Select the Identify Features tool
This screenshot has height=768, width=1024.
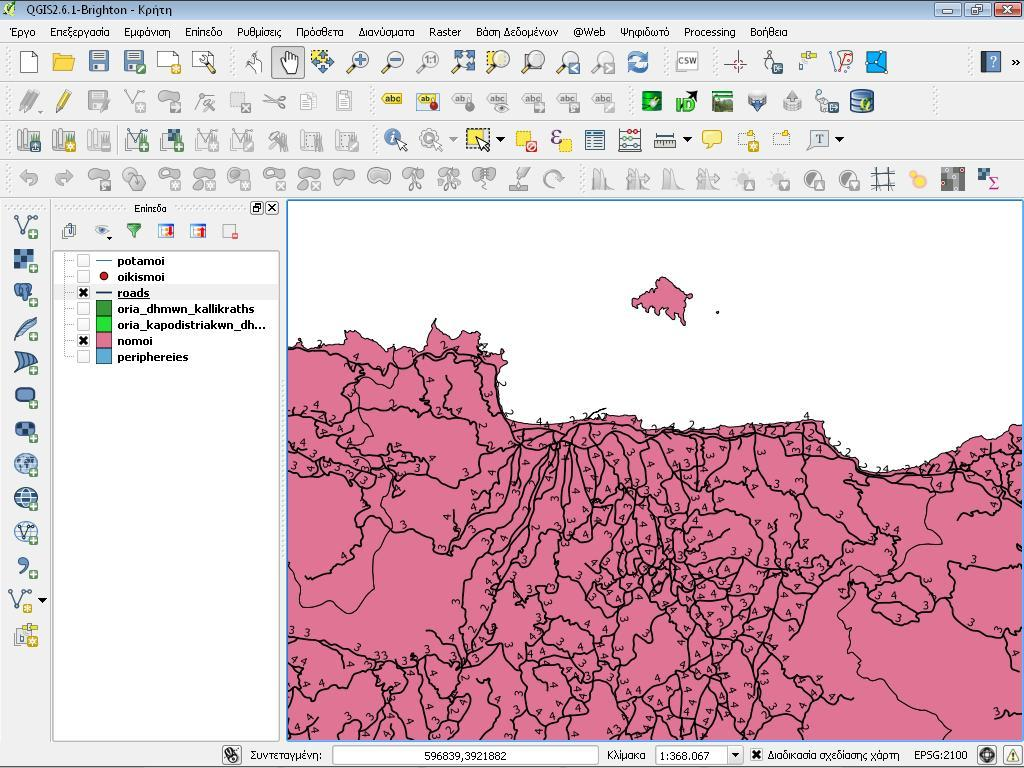396,139
